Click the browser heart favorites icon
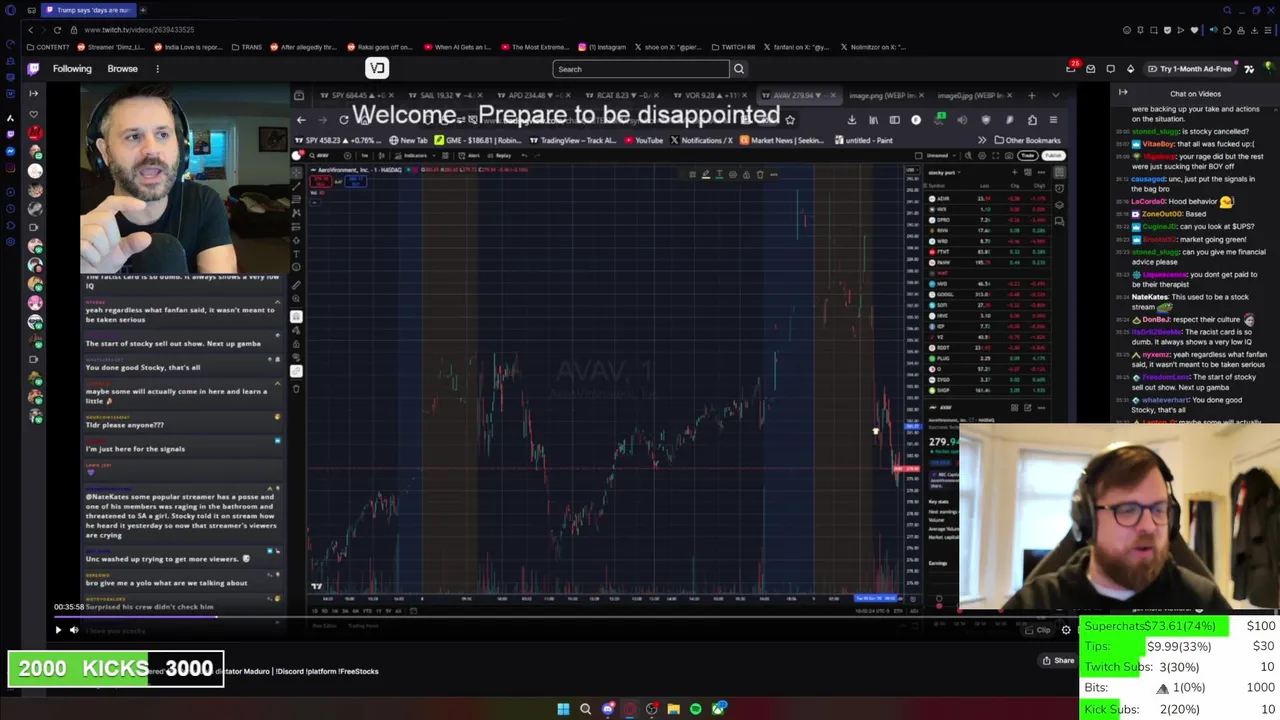Viewport: 1280px width, 720px height. tap(1194, 30)
